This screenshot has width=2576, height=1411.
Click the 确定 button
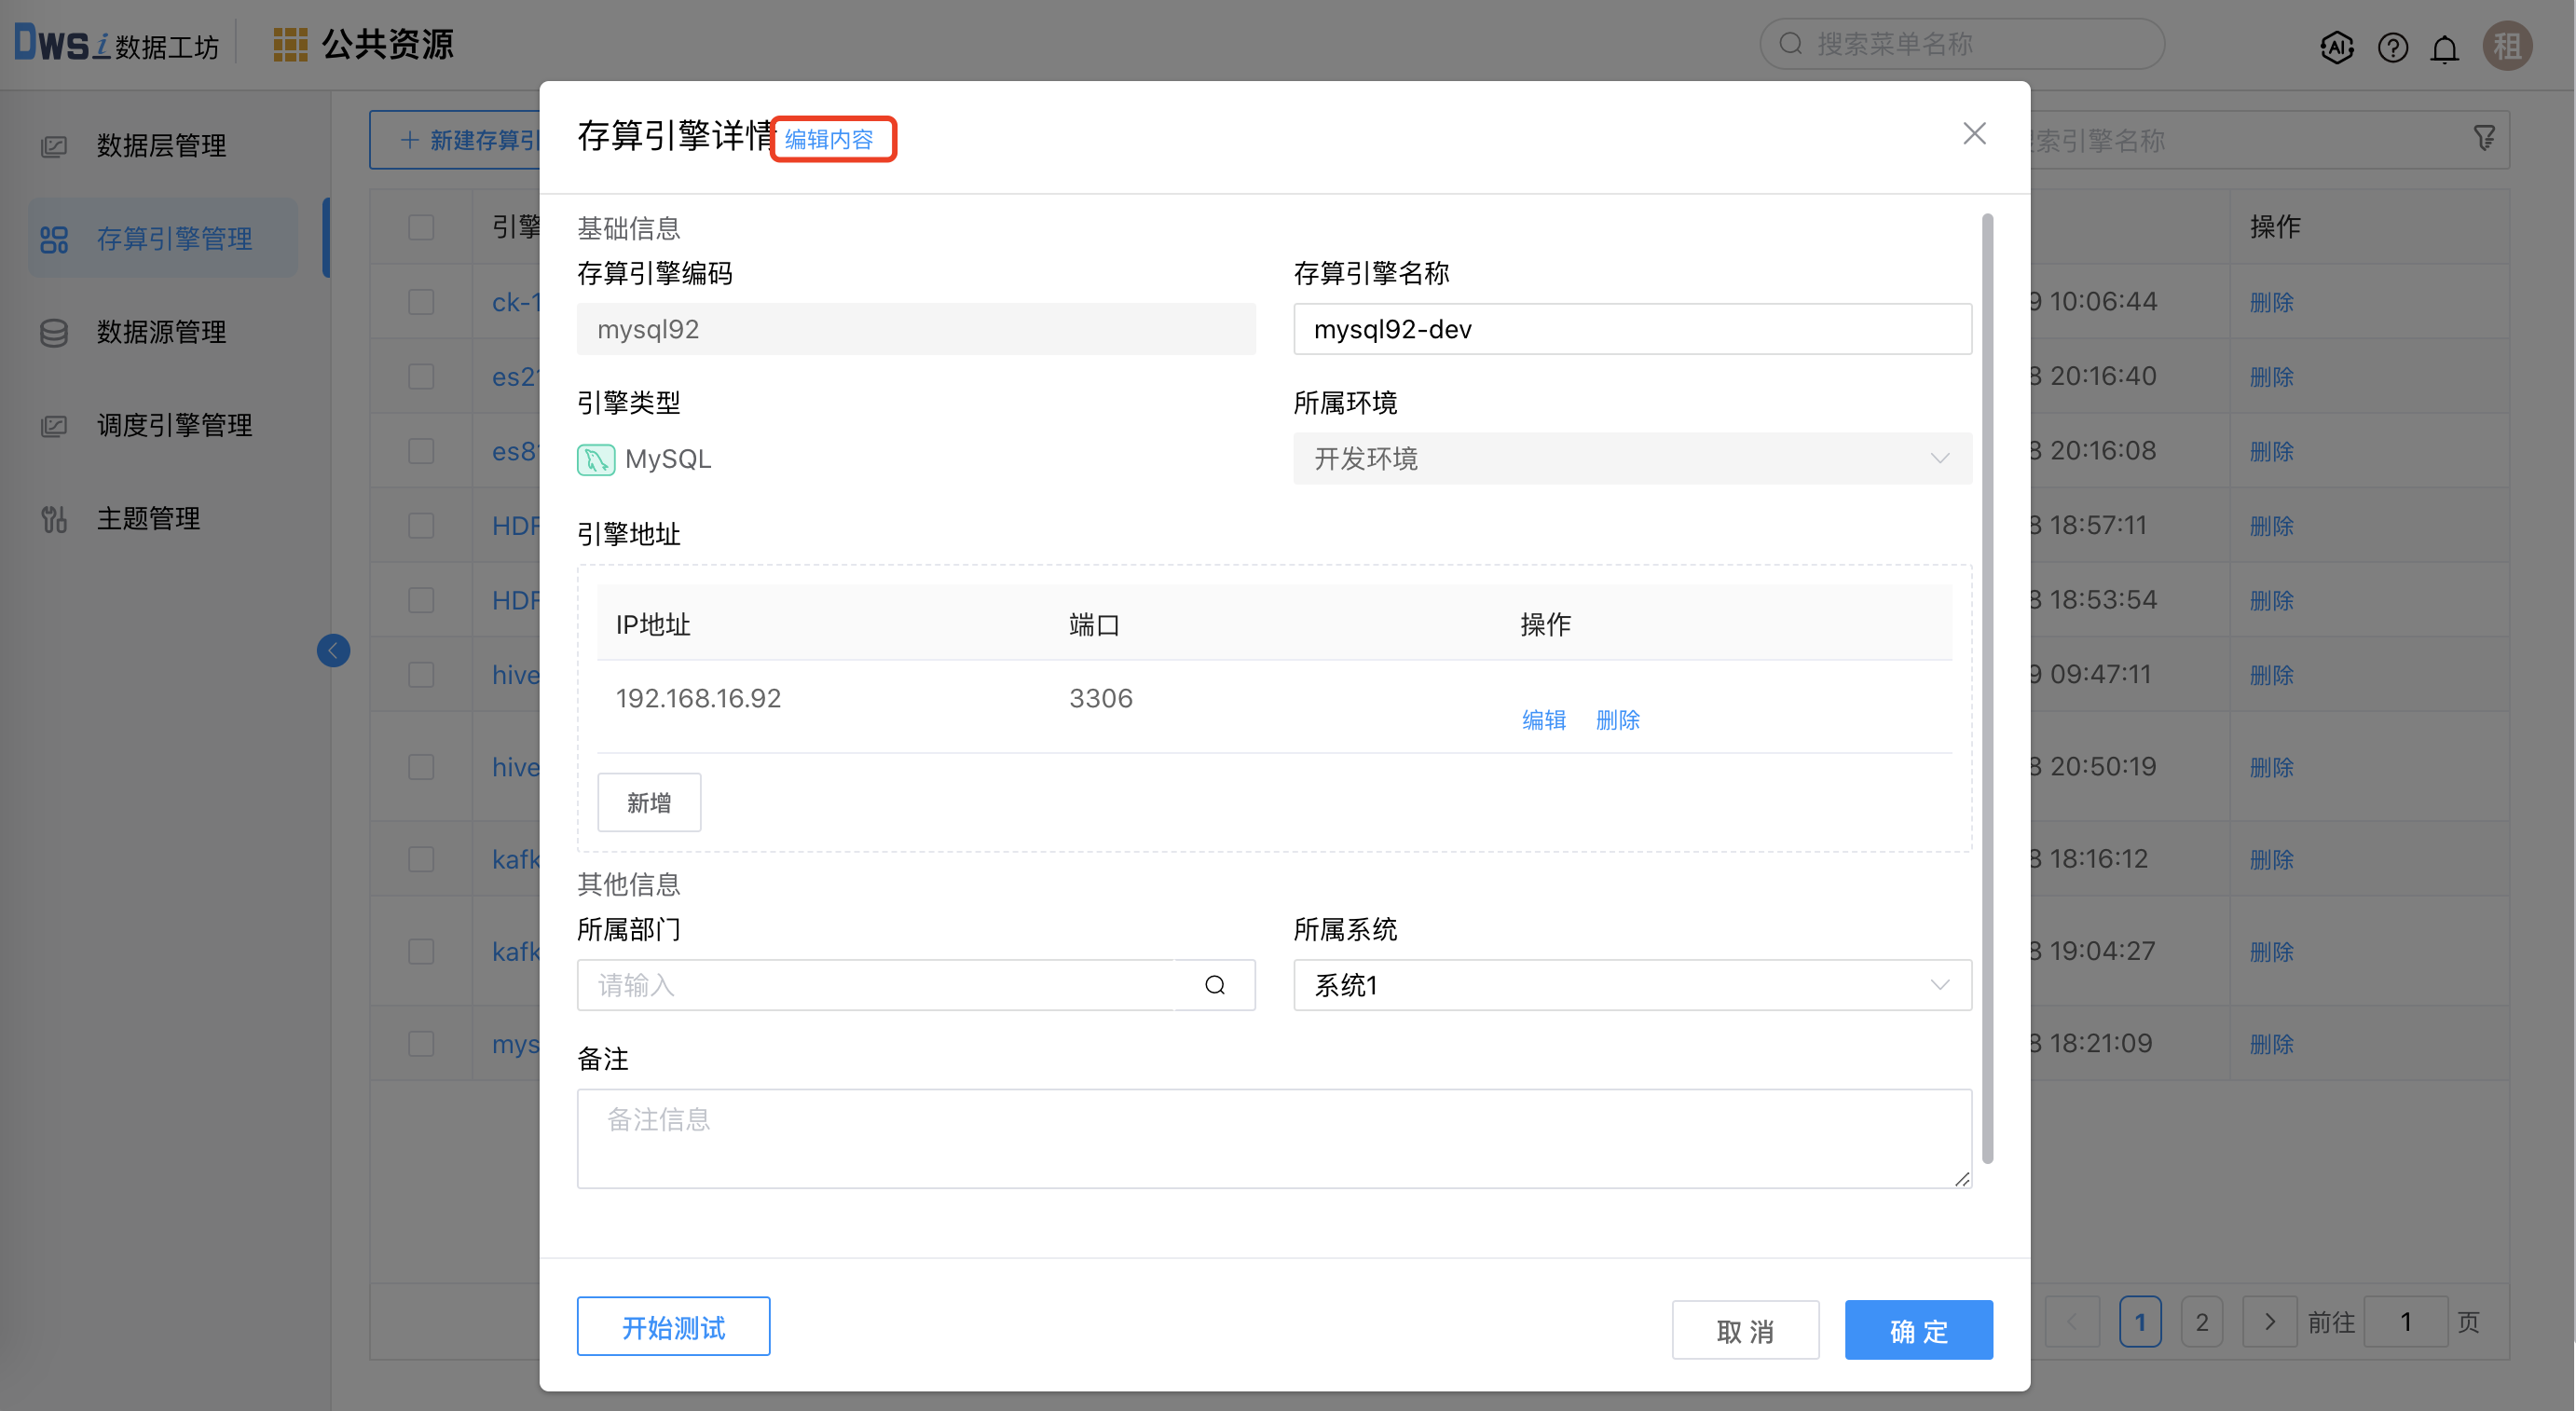tap(1918, 1330)
